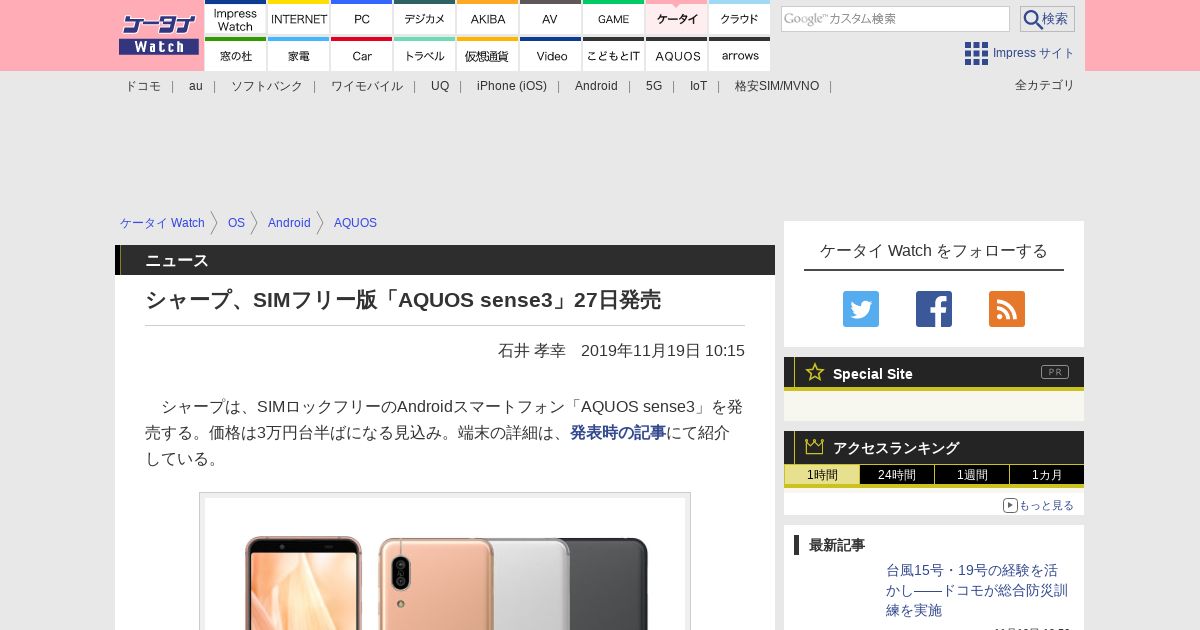Click the ケータイ Watch breadcrumb
Viewport: 1200px width, 630px height.
[162, 223]
